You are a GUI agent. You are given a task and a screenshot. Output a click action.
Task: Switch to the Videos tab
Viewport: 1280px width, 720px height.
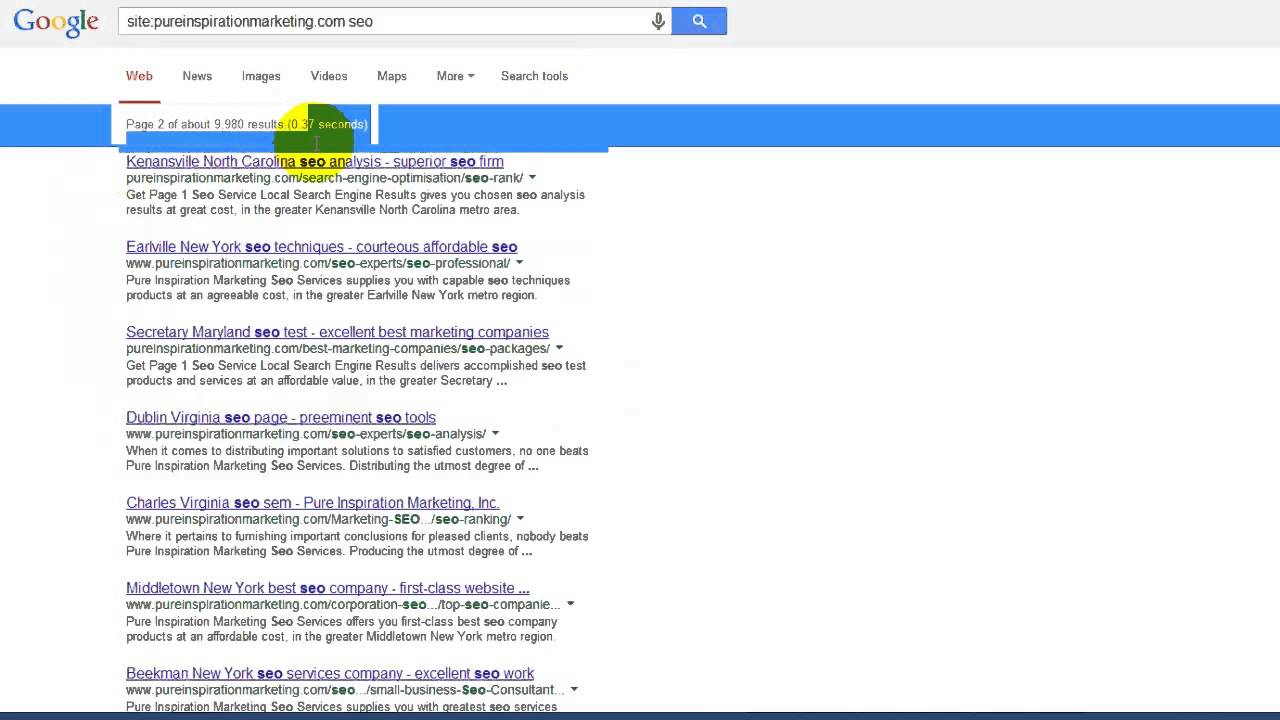(x=329, y=76)
